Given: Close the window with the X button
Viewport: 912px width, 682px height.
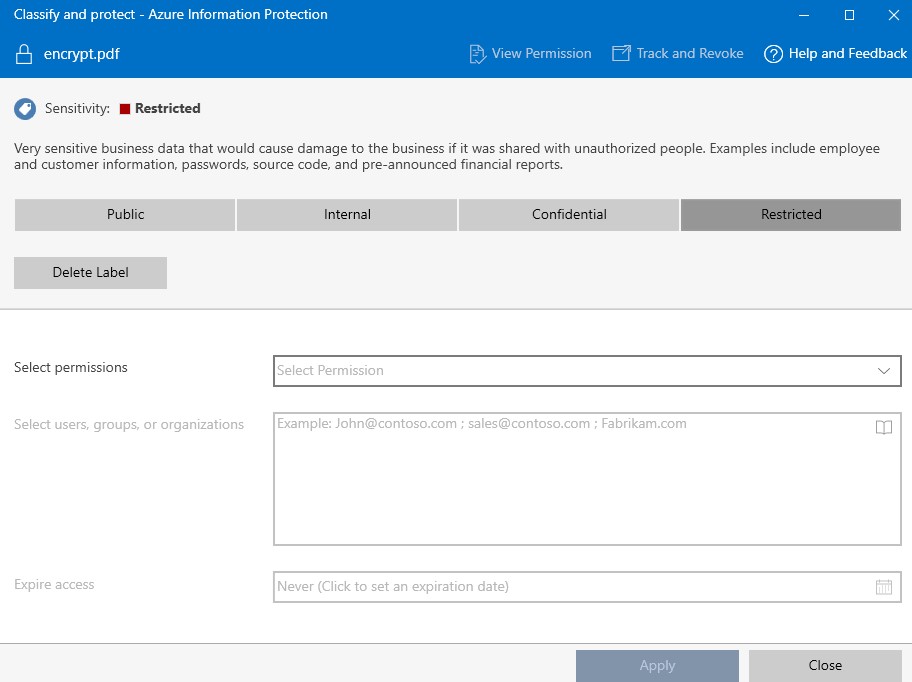Looking at the screenshot, I should pyautogui.click(x=894, y=15).
